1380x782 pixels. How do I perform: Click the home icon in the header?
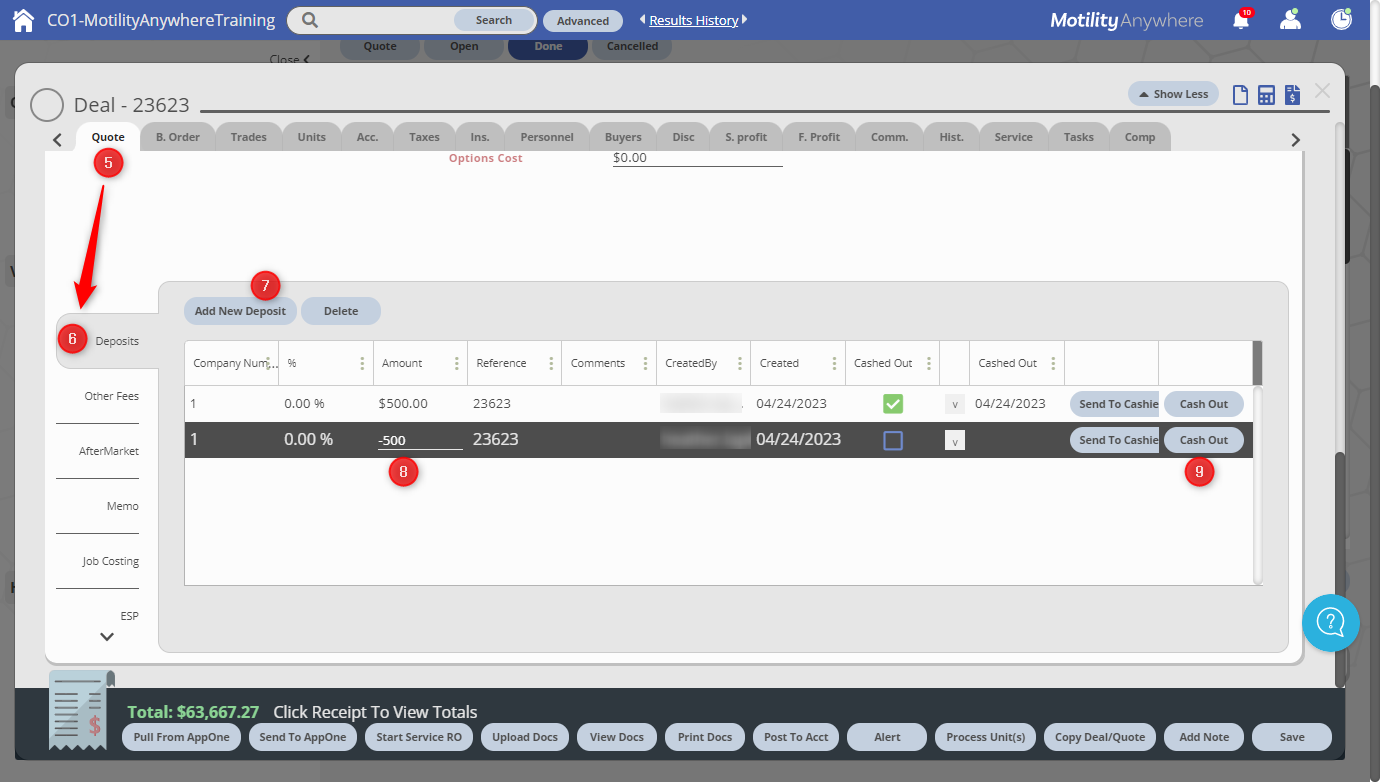(23, 20)
